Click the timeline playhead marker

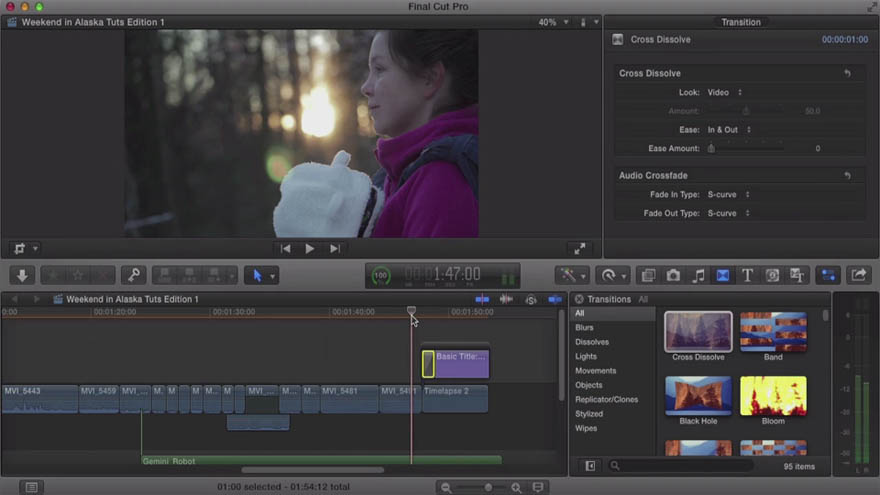[x=411, y=310]
